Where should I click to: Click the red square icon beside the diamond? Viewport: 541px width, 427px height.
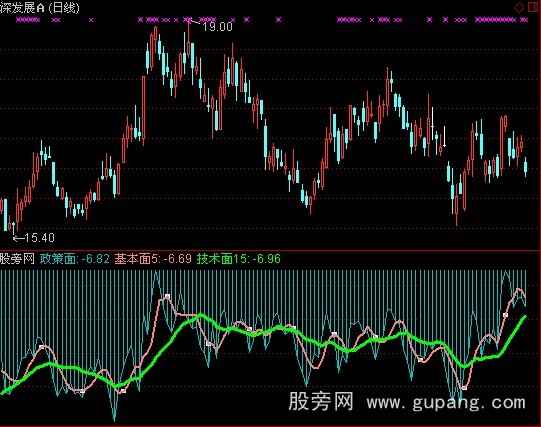tap(533, 7)
